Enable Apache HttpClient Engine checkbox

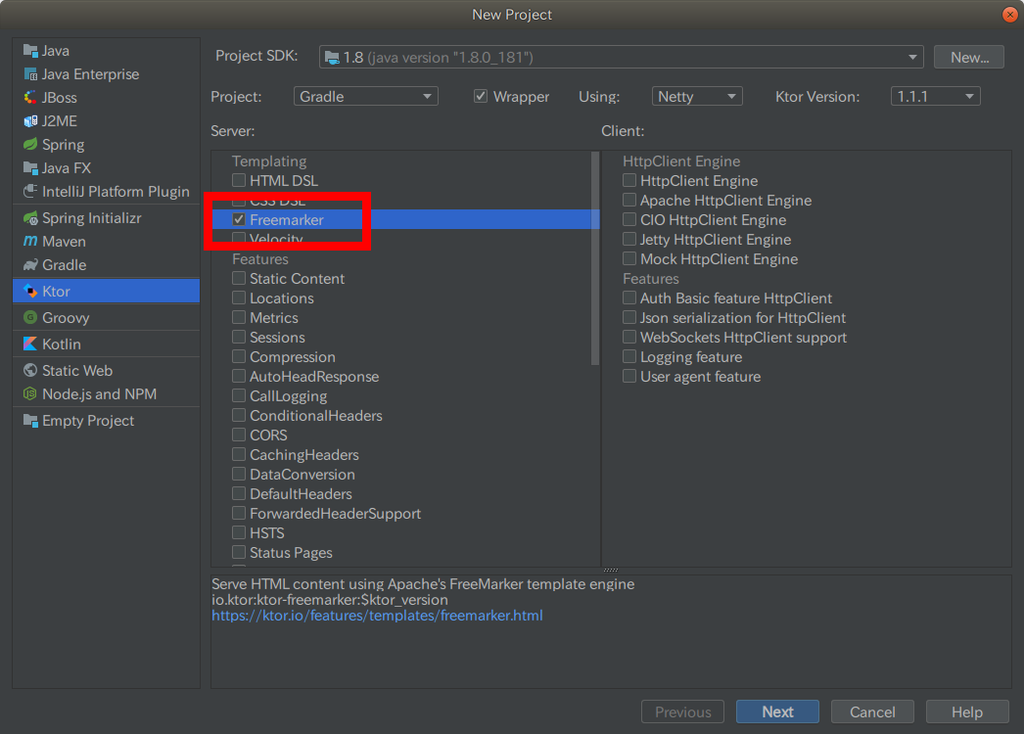tap(630, 200)
